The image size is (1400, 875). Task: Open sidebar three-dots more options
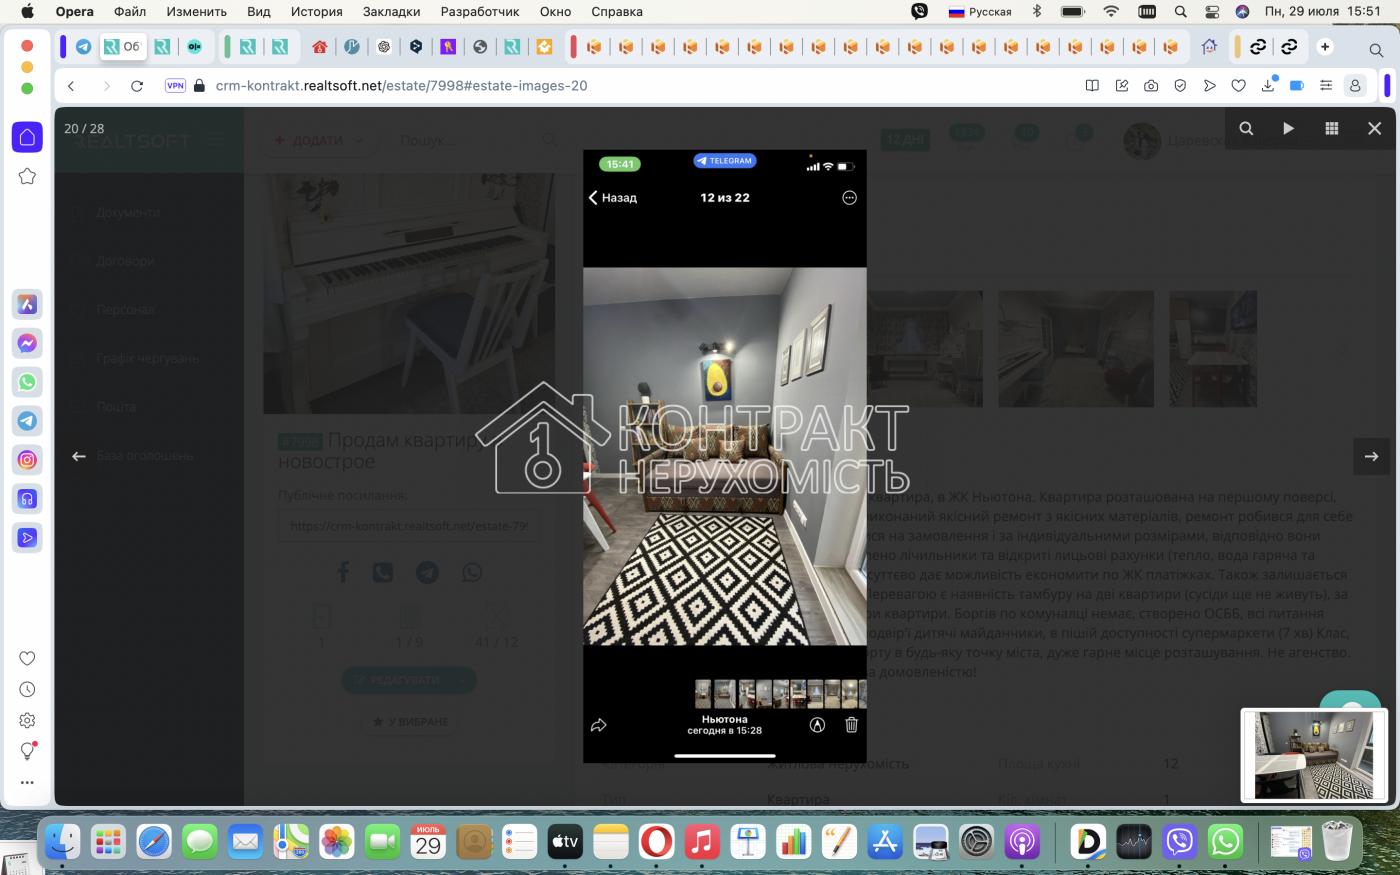point(27,782)
